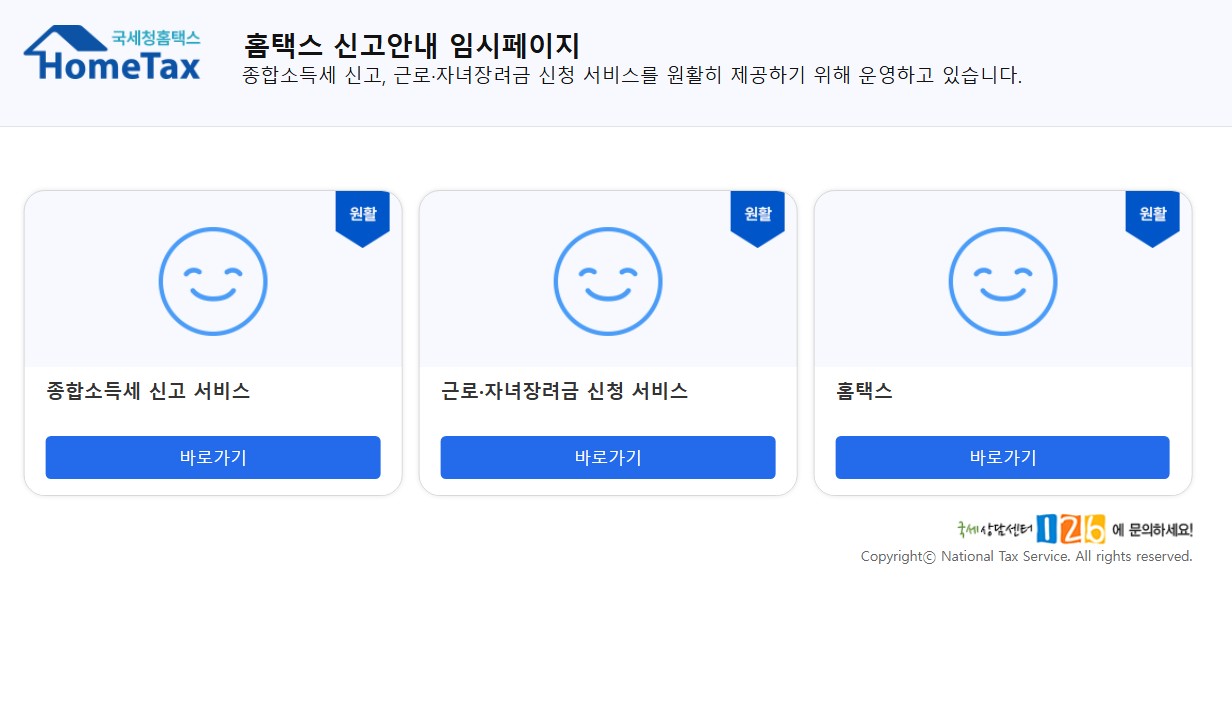
Task: Select the 홈택스 card title text
Action: 864,391
